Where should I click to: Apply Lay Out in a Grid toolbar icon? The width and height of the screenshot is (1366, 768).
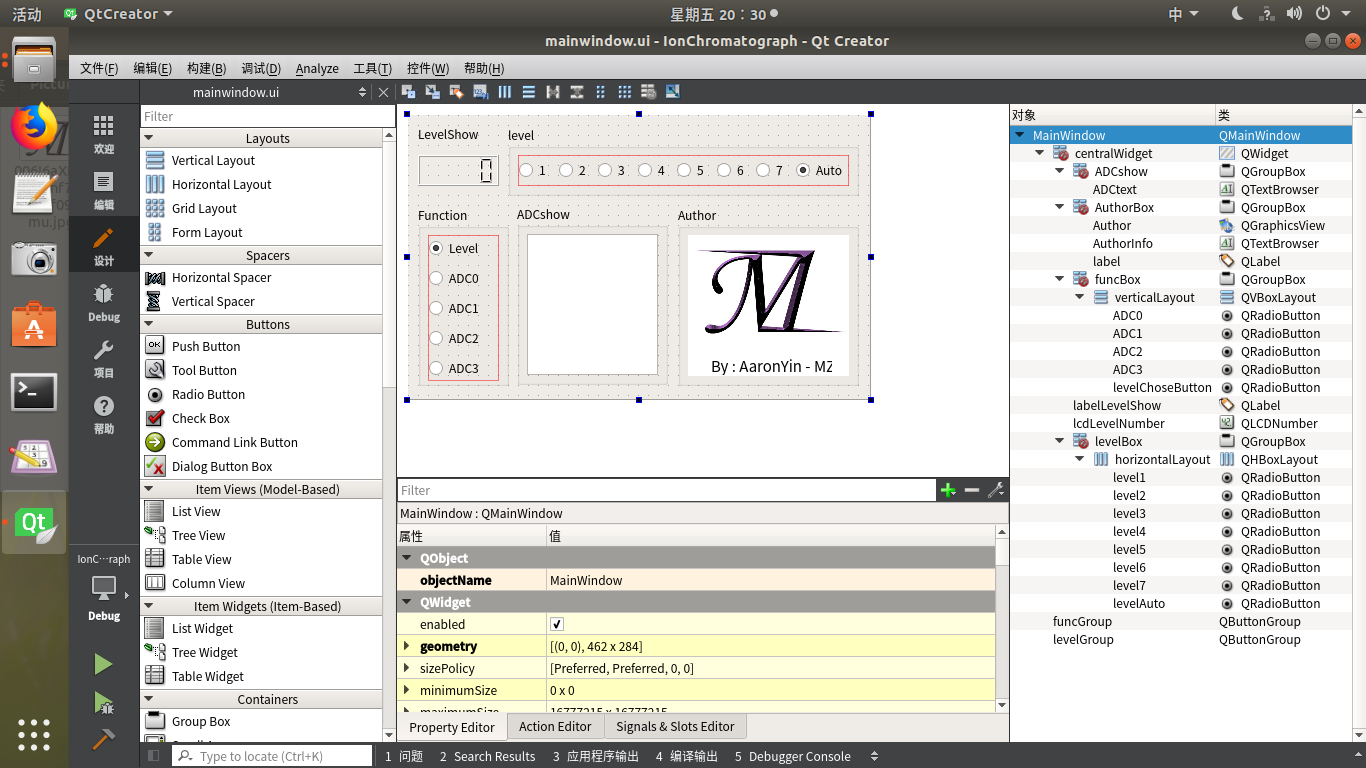(x=624, y=92)
